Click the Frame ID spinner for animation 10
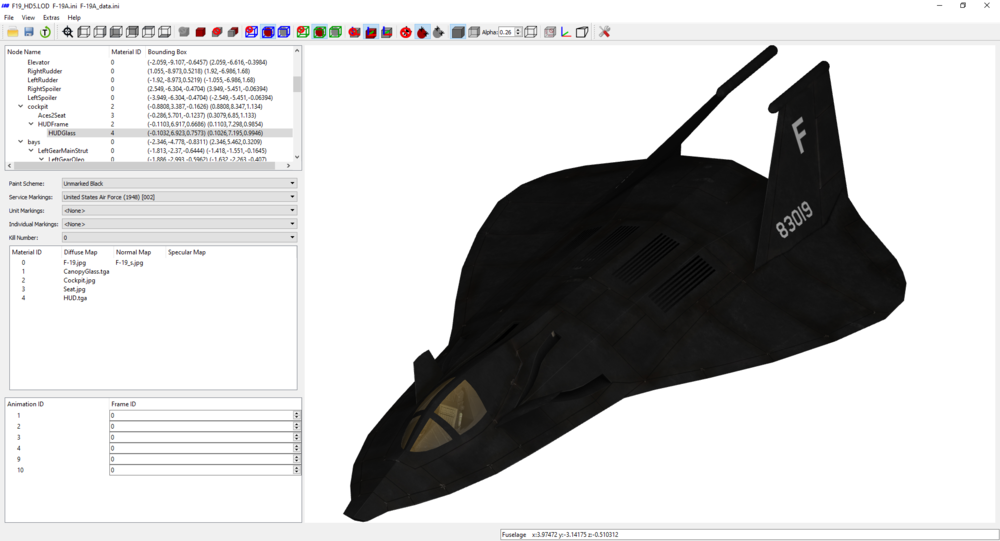Image resolution: width=1000 pixels, height=541 pixels. (297, 470)
